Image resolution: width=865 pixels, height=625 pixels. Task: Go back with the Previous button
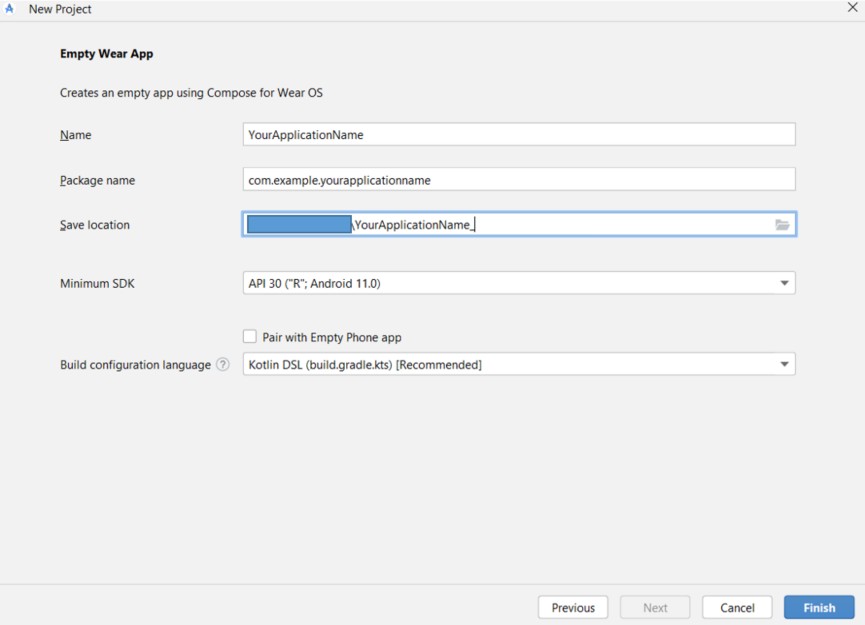click(x=573, y=608)
